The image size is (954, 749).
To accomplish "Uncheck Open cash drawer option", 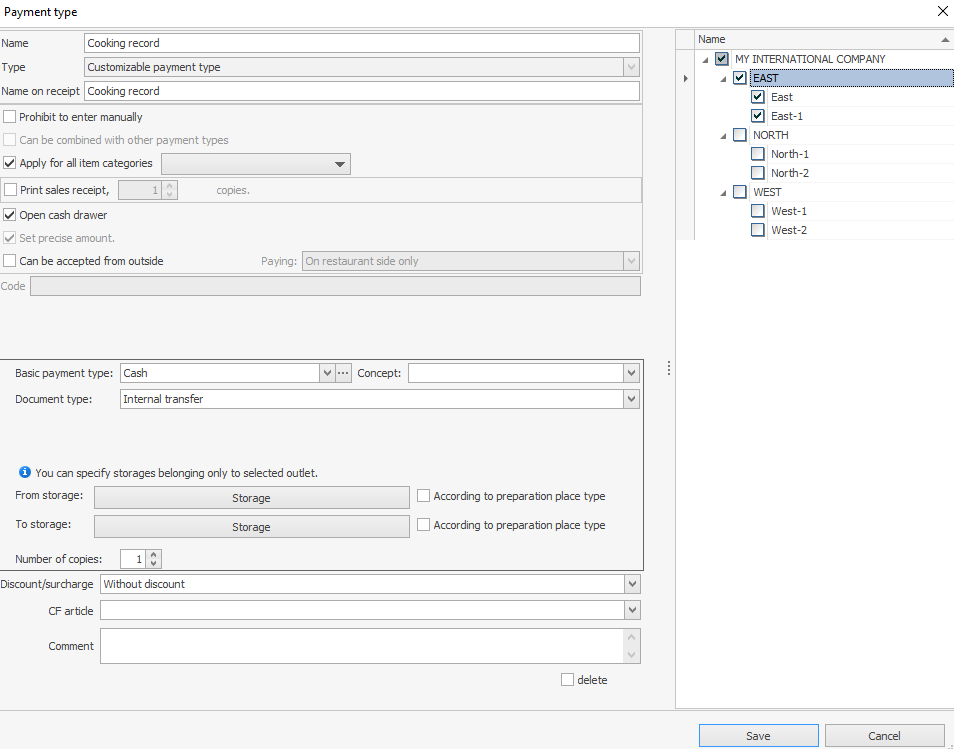I will pos(10,215).
